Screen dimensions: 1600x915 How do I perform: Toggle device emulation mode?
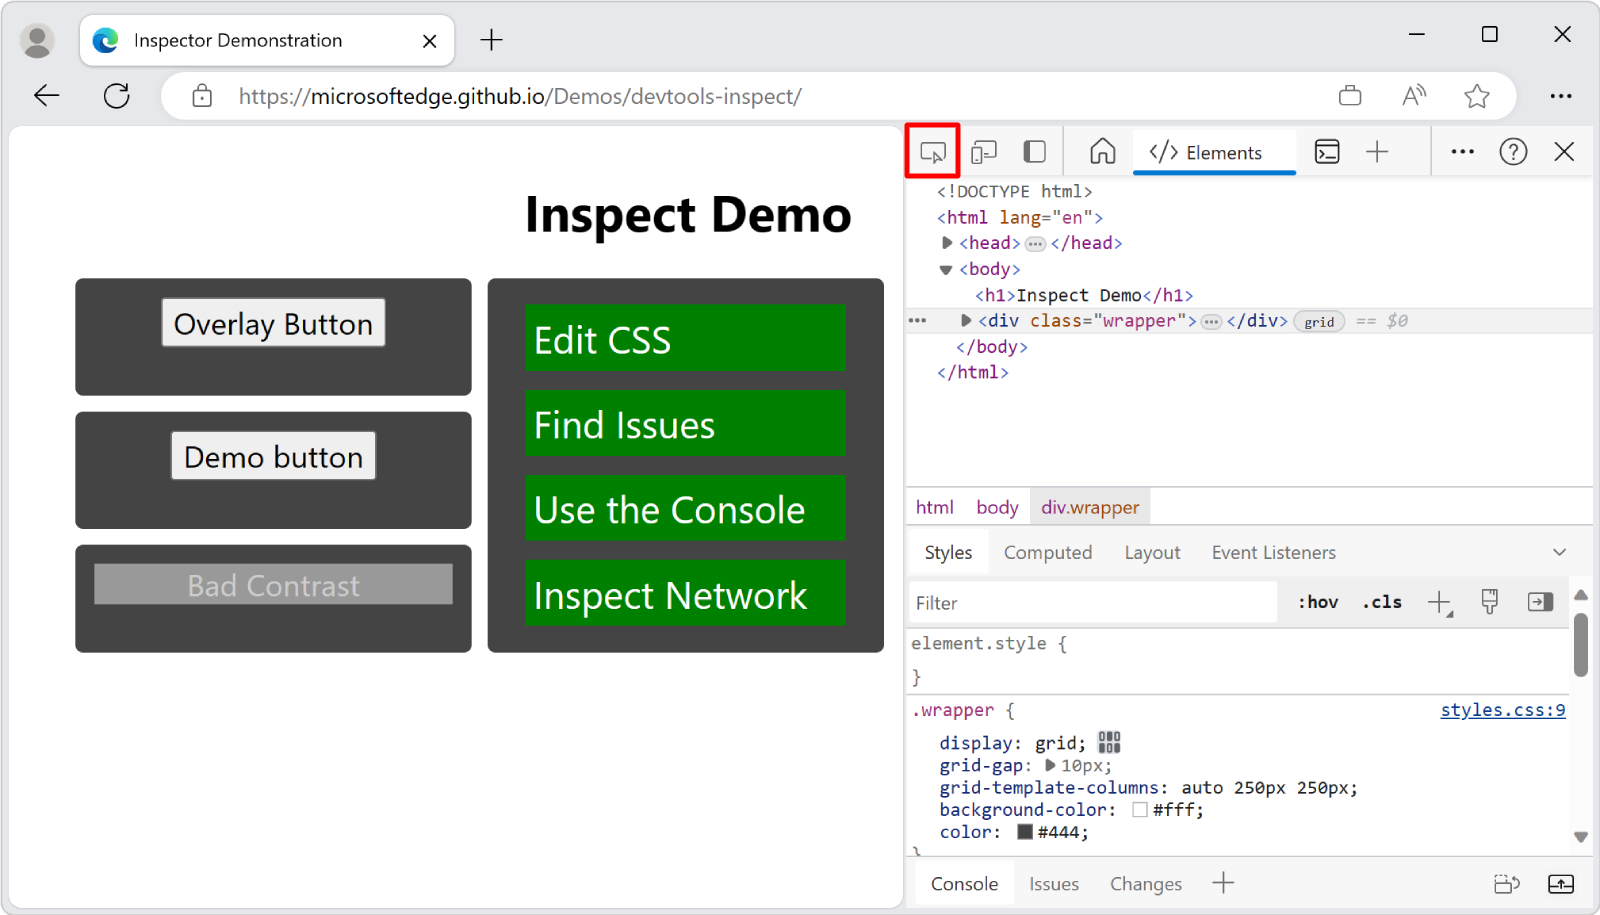coord(984,151)
